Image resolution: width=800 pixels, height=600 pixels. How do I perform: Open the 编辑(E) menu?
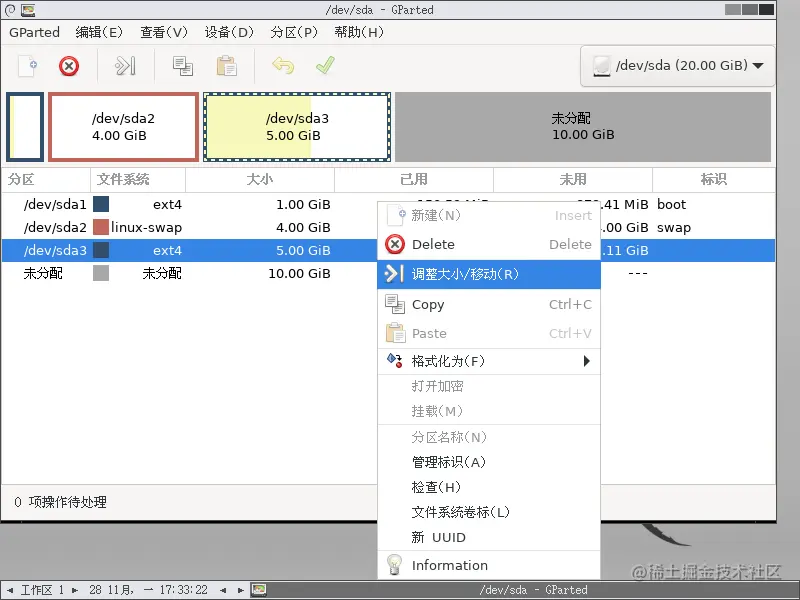point(99,32)
